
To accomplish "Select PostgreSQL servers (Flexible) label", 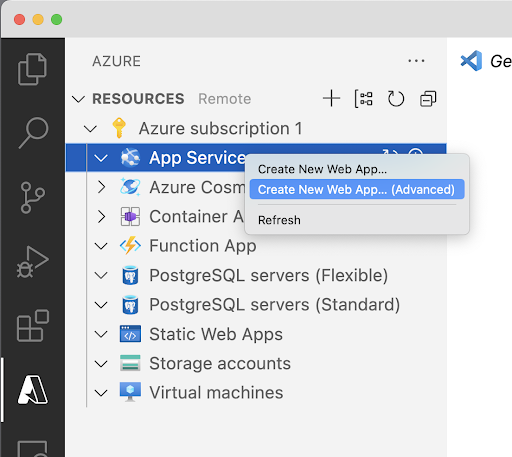I will click(x=269, y=275).
